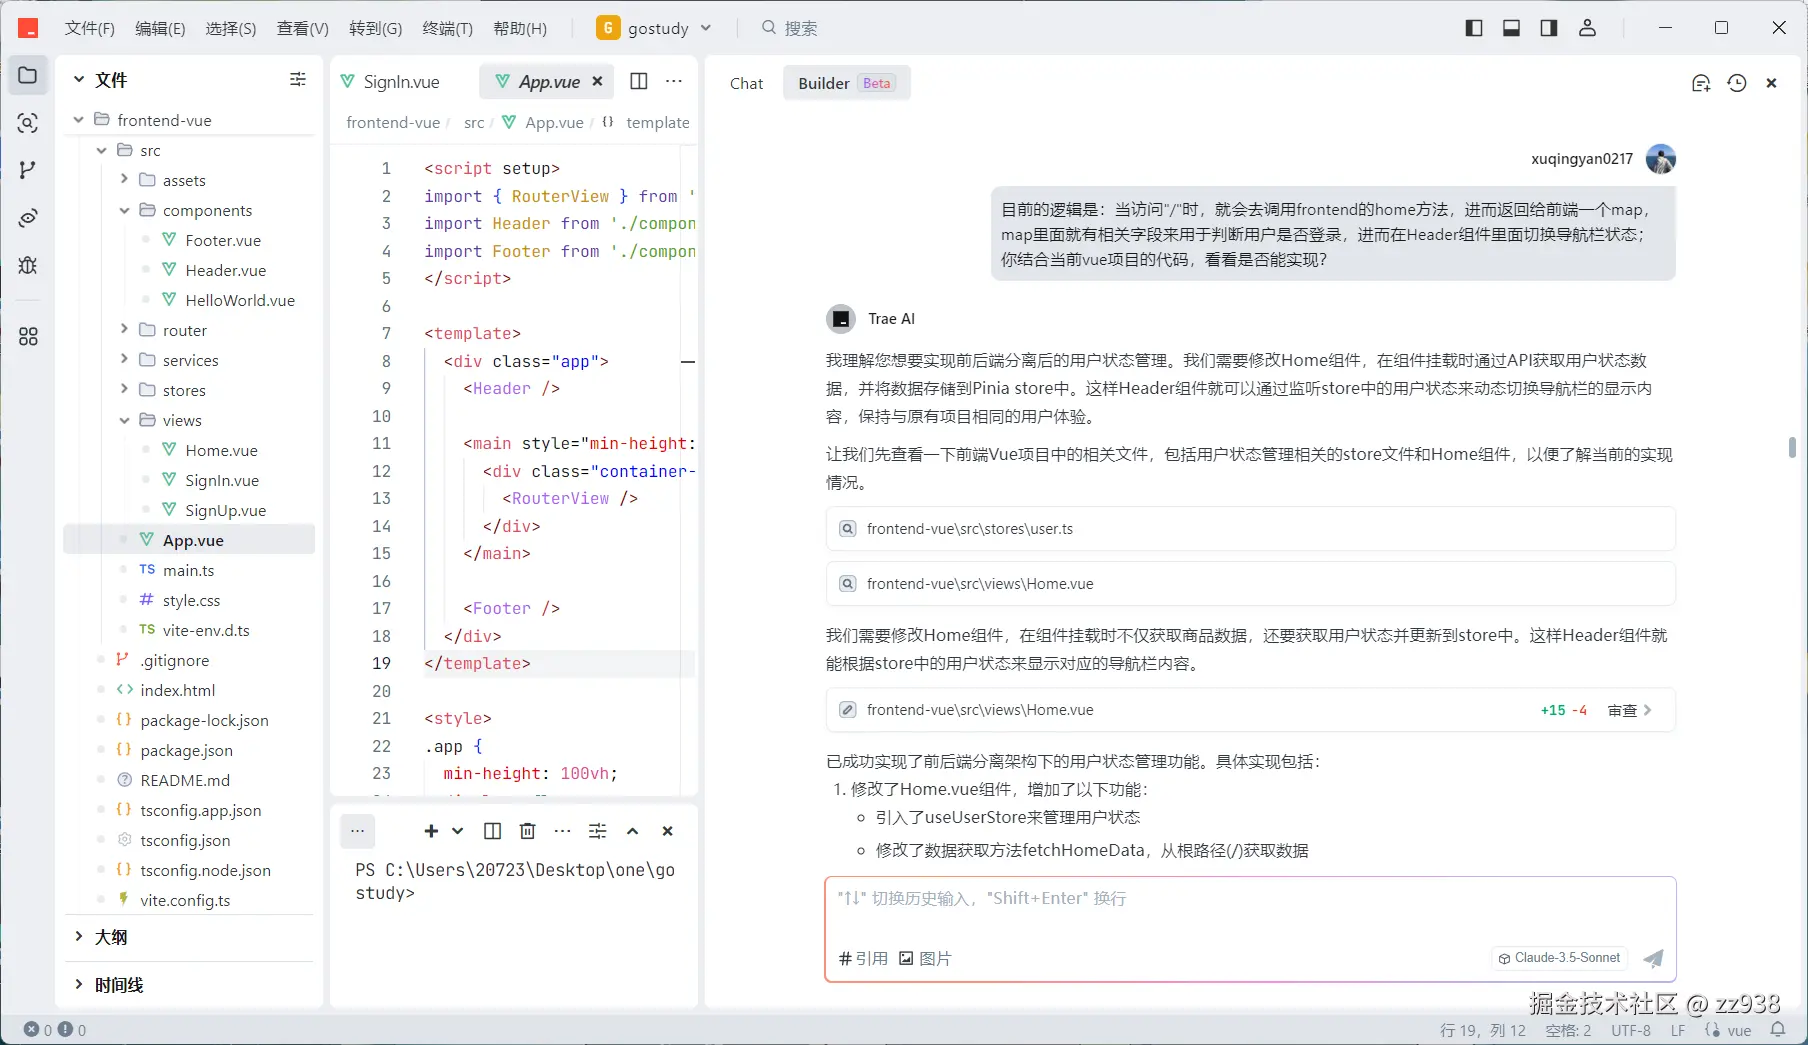Open the terminal more actions menu
1808x1045 pixels.
tap(563, 831)
